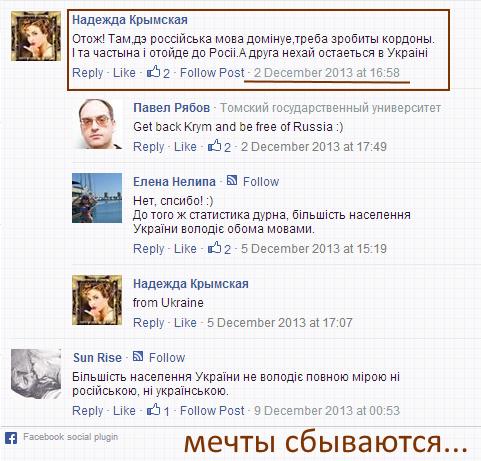Screen dimensions: 481x461
Task: Reply to Sun Rise's comment
Action: (x=88, y=411)
